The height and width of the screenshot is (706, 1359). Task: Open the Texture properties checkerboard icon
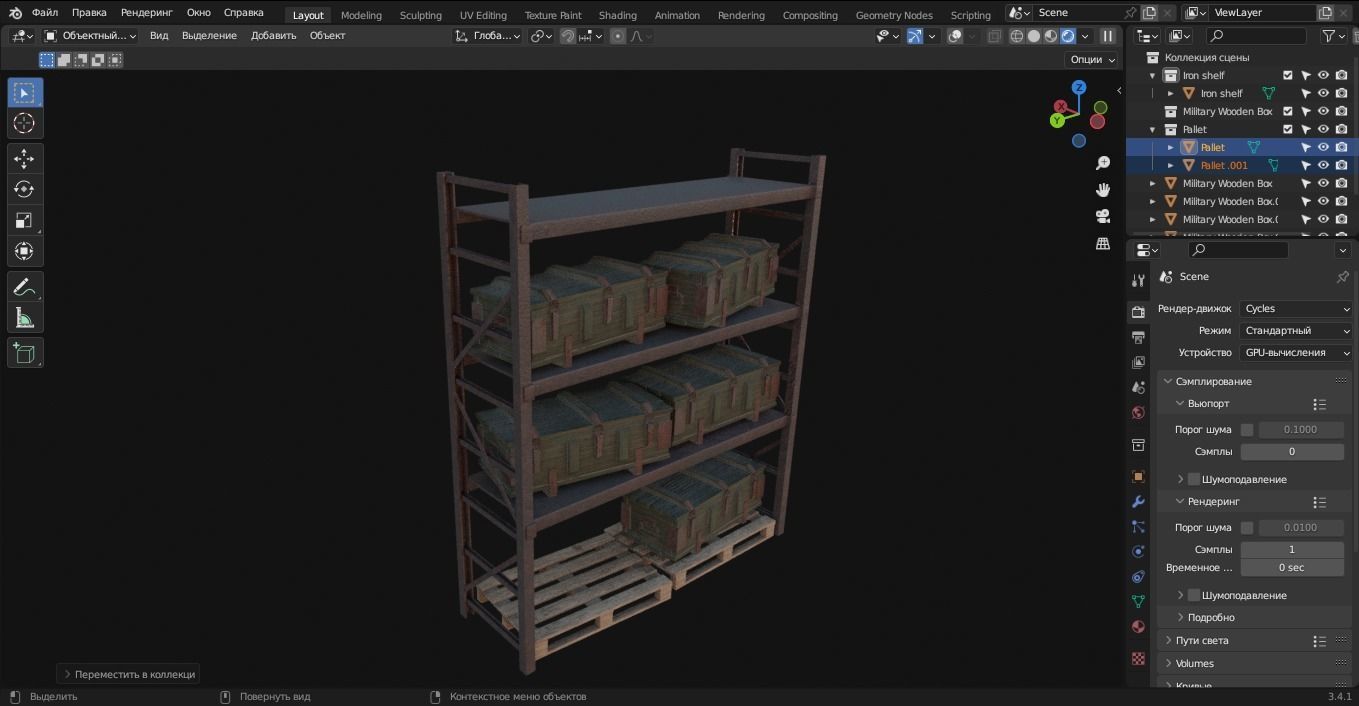(1138, 658)
